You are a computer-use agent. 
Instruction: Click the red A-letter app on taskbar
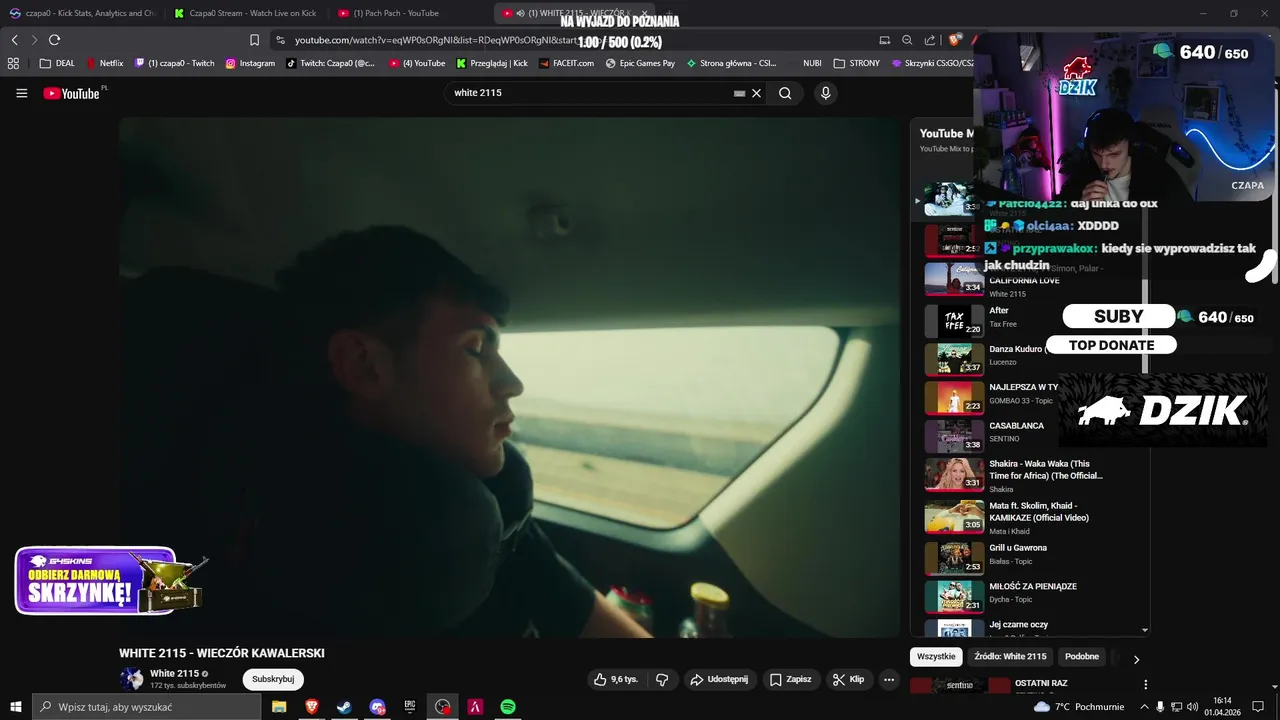[476, 707]
